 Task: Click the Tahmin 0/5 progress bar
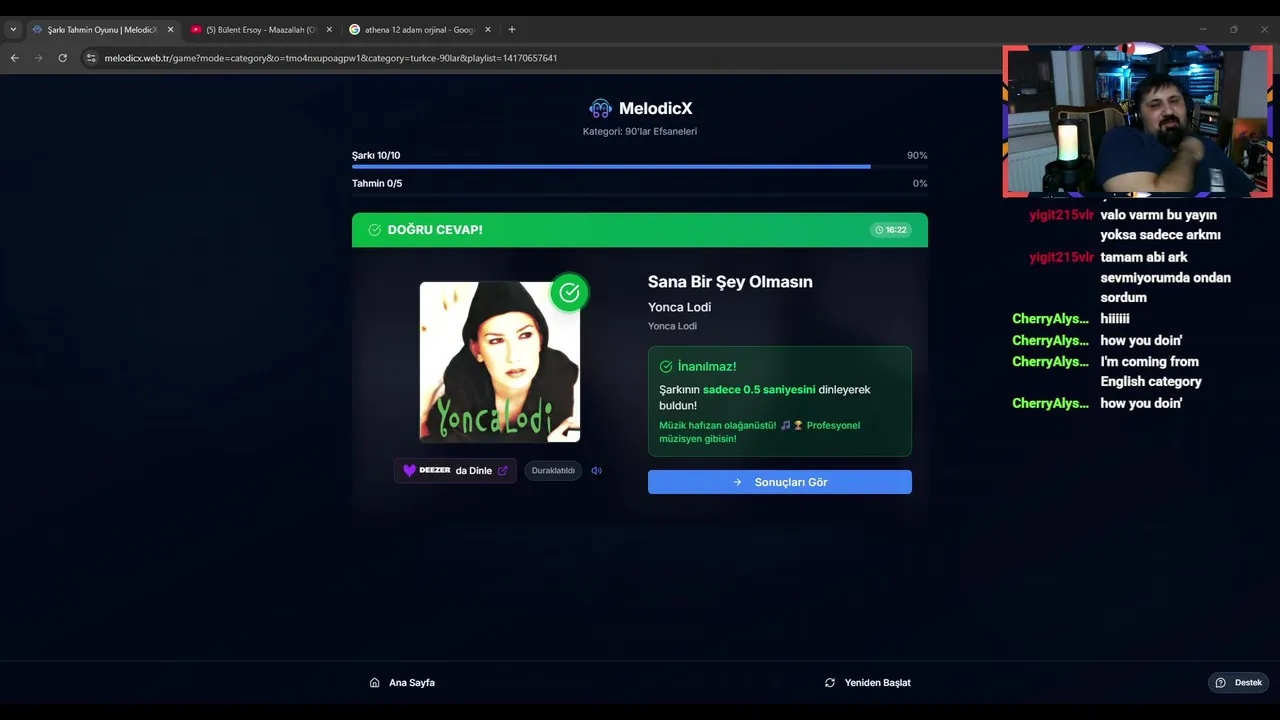(x=640, y=195)
